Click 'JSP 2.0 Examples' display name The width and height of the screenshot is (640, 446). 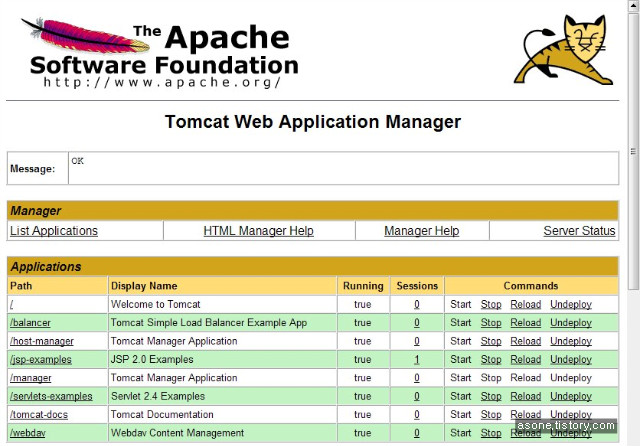click(152, 359)
